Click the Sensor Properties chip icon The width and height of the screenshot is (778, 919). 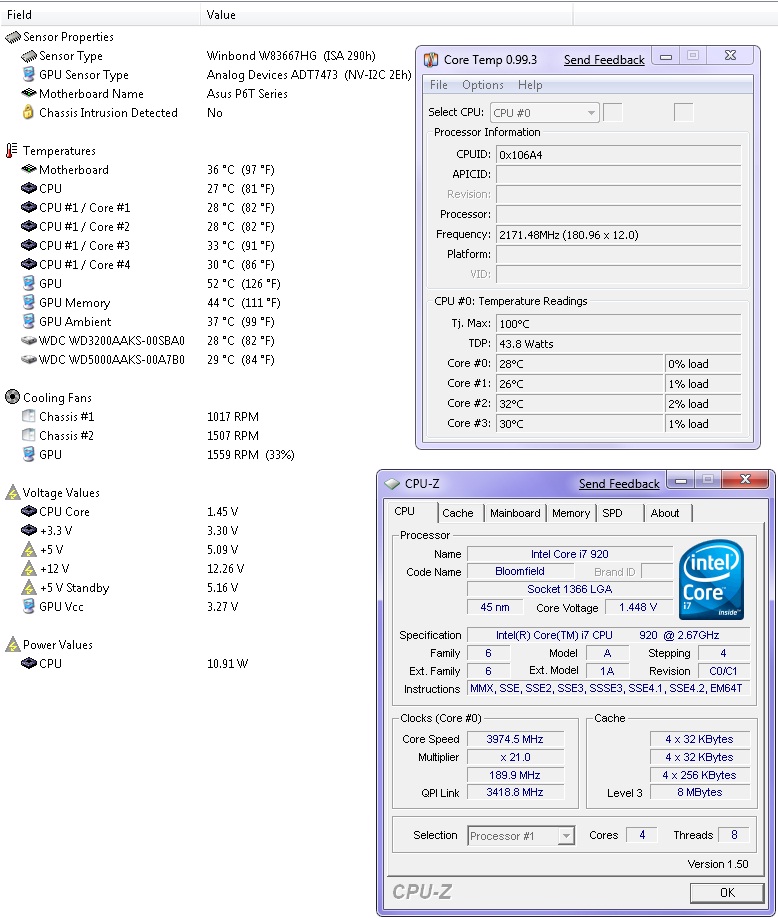(x=12, y=38)
